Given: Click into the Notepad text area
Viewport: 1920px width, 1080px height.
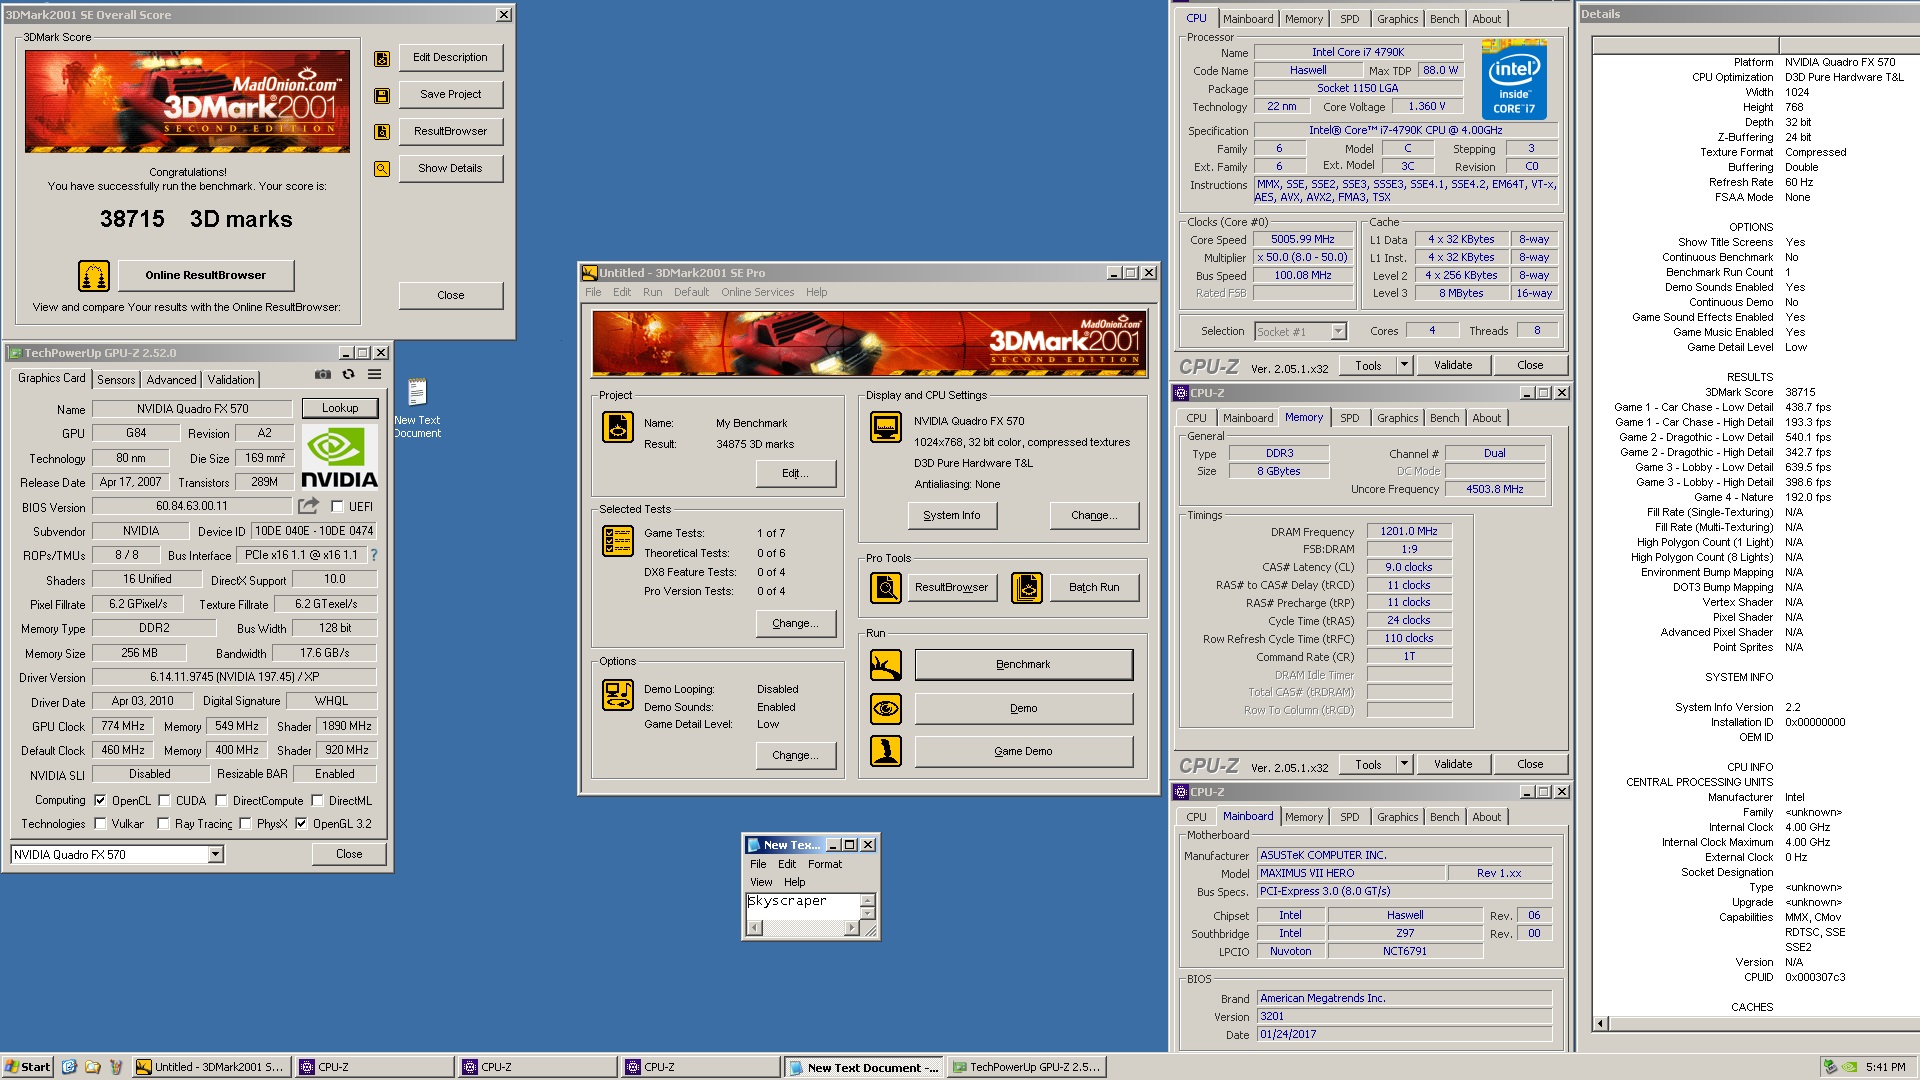Looking at the screenshot, I should coord(803,906).
